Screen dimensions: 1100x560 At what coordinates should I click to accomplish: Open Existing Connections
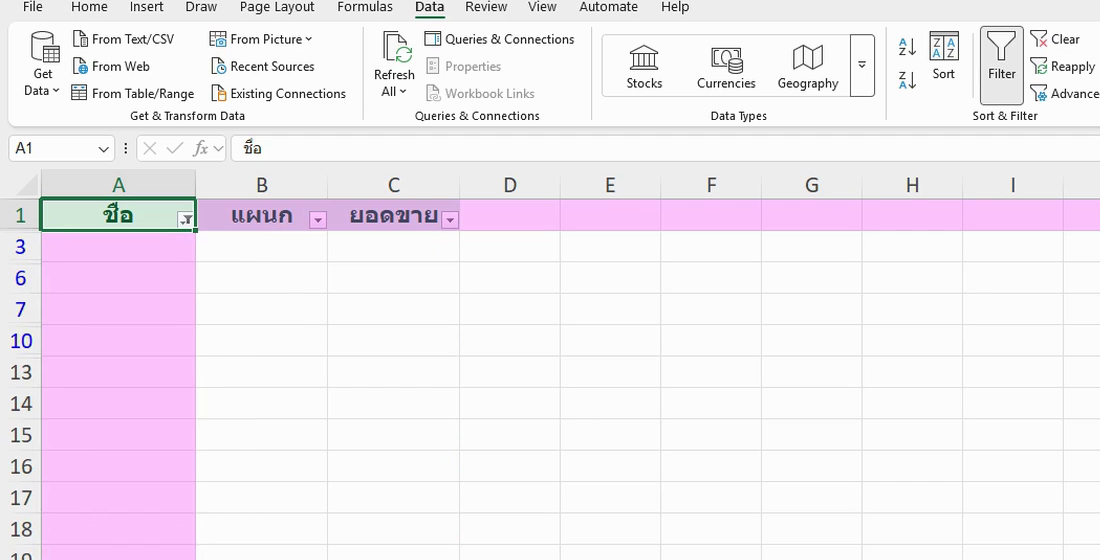tap(279, 93)
